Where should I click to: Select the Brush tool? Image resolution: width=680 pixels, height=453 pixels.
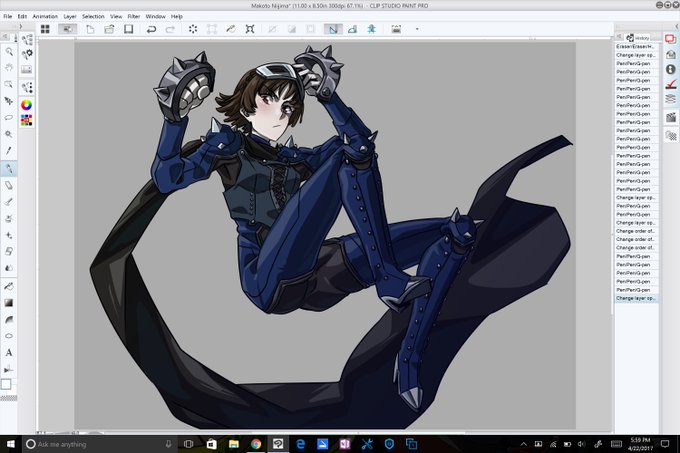(x=9, y=202)
